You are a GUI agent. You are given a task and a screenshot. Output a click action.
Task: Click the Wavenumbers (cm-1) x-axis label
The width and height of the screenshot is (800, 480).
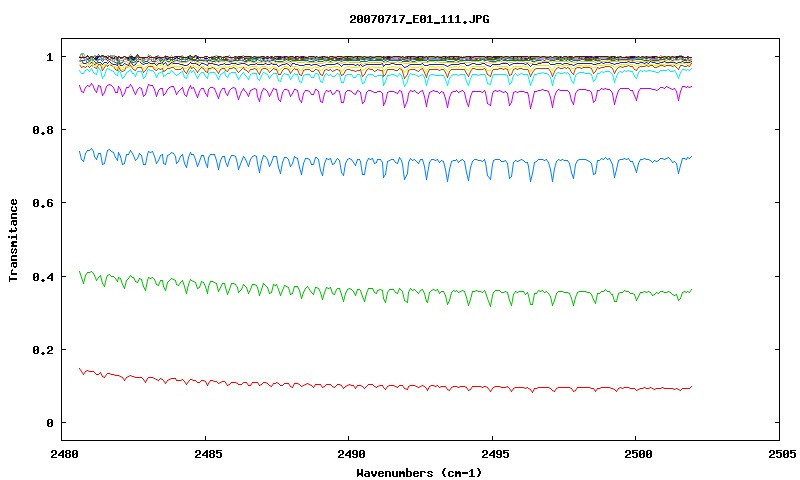coord(419,473)
